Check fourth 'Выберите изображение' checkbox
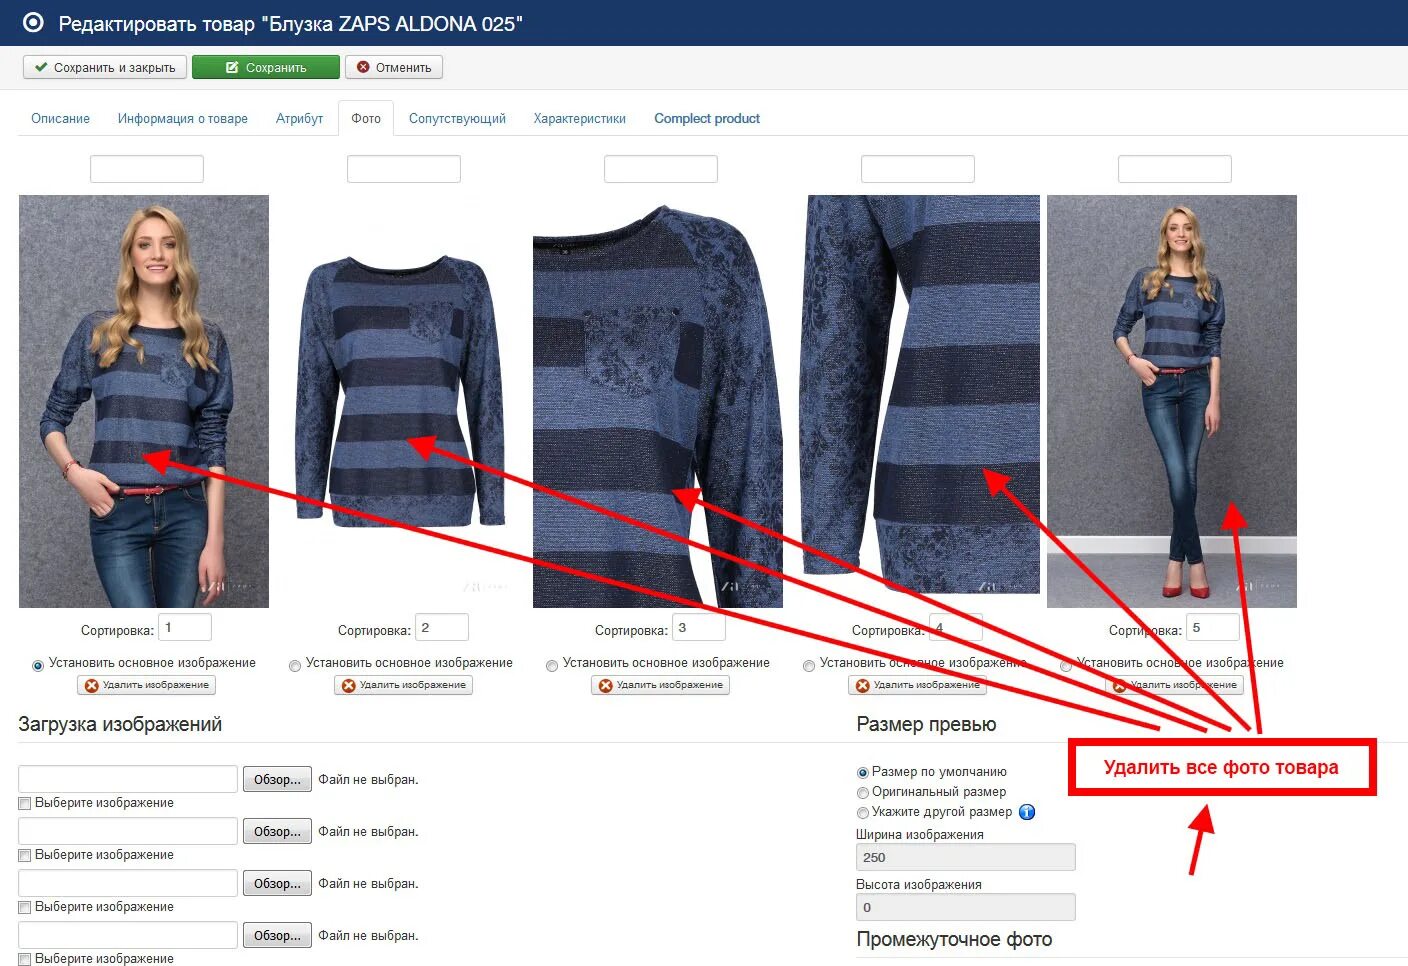The image size is (1408, 966). click(25, 959)
